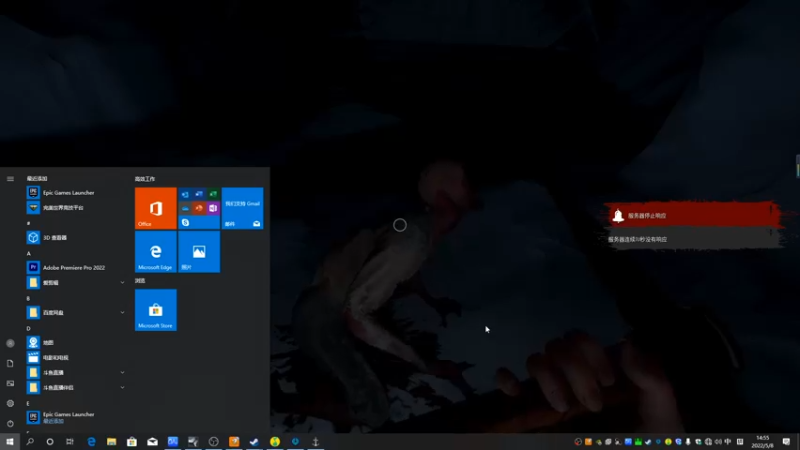
Task: Open the Office tile
Action: [x=156, y=208]
